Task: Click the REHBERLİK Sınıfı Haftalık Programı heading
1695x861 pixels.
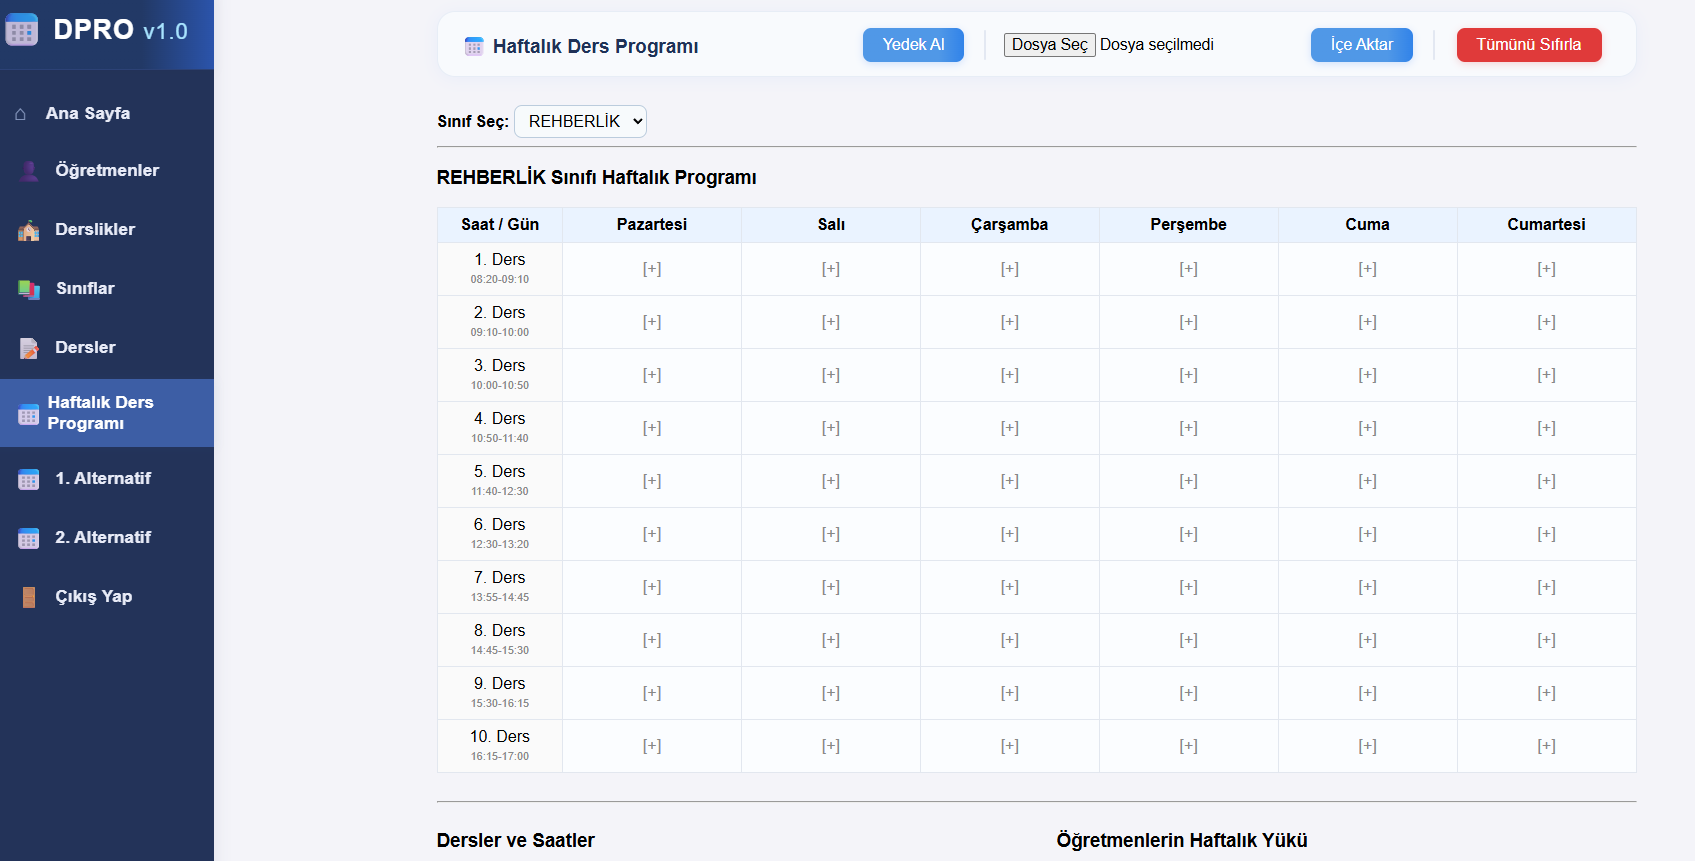Action: tap(597, 178)
